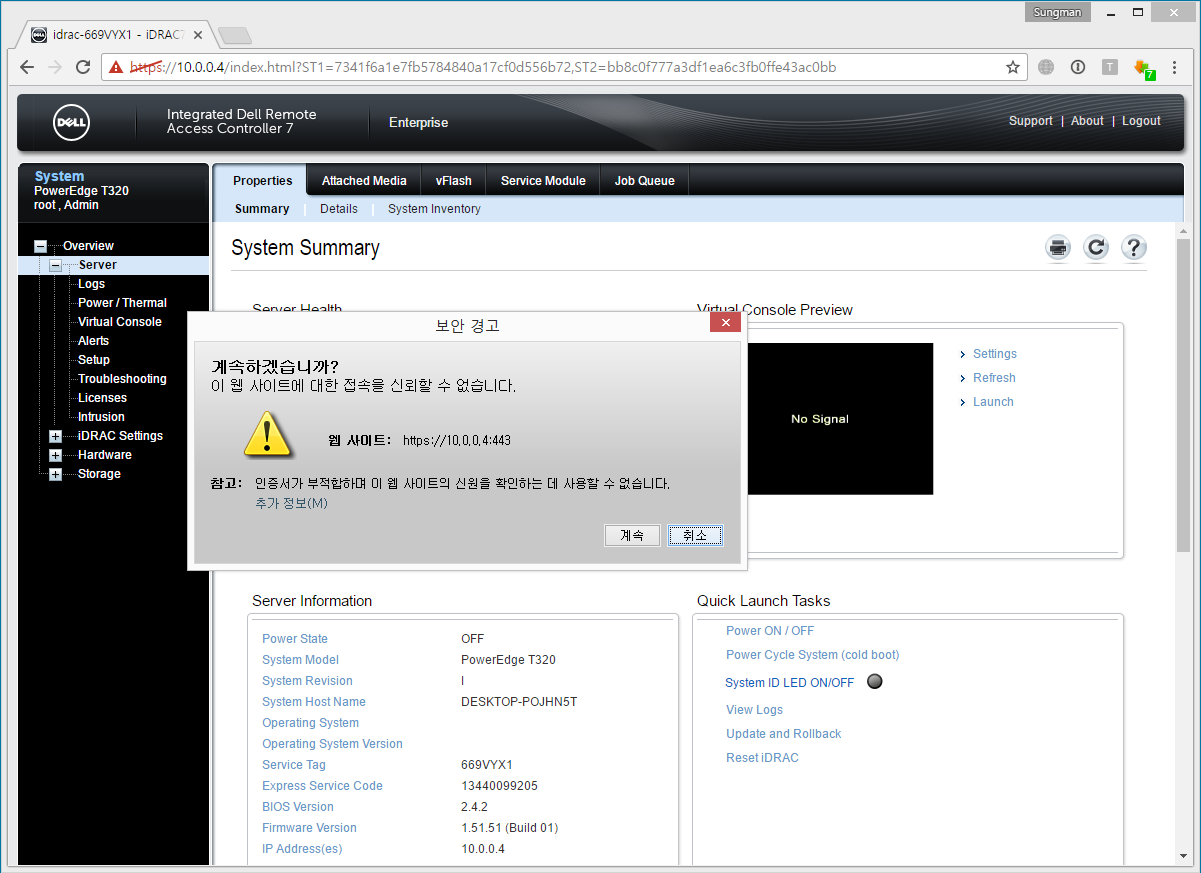Click Reset iDRAC link

[762, 758]
